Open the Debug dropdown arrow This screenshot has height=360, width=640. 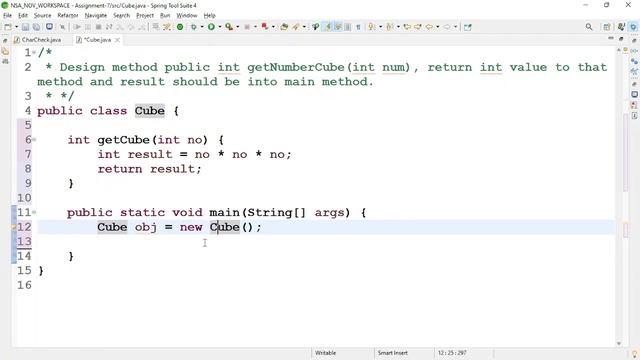coord(202,27)
